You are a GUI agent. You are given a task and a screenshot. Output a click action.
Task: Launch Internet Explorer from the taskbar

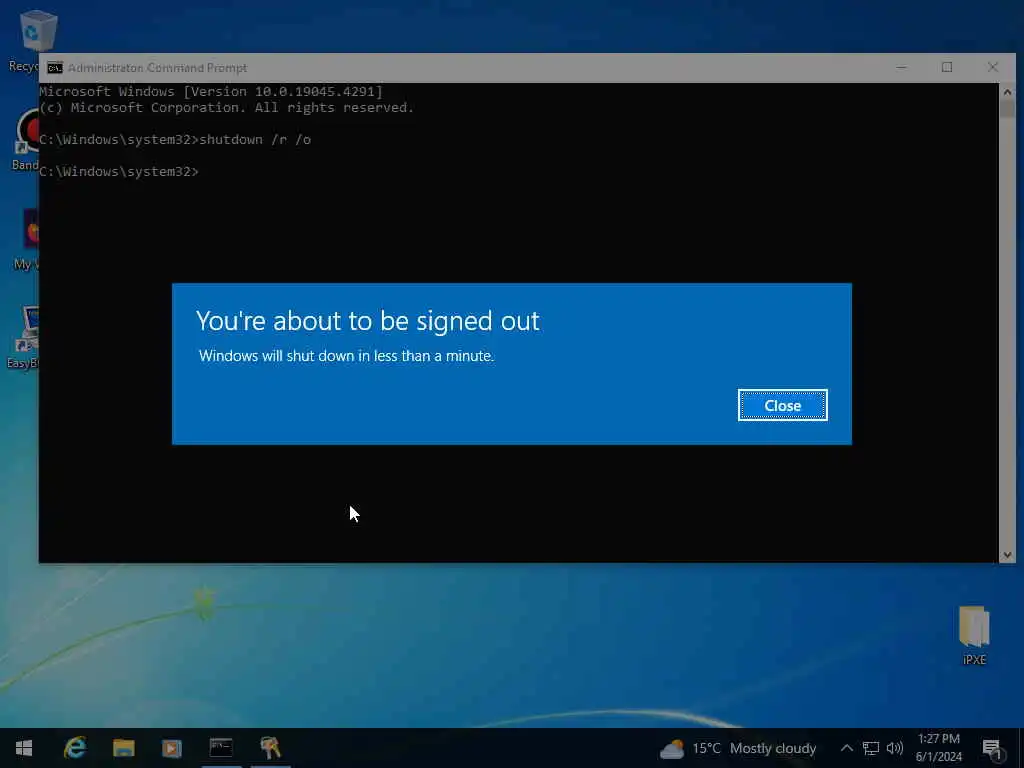pyautogui.click(x=75, y=748)
